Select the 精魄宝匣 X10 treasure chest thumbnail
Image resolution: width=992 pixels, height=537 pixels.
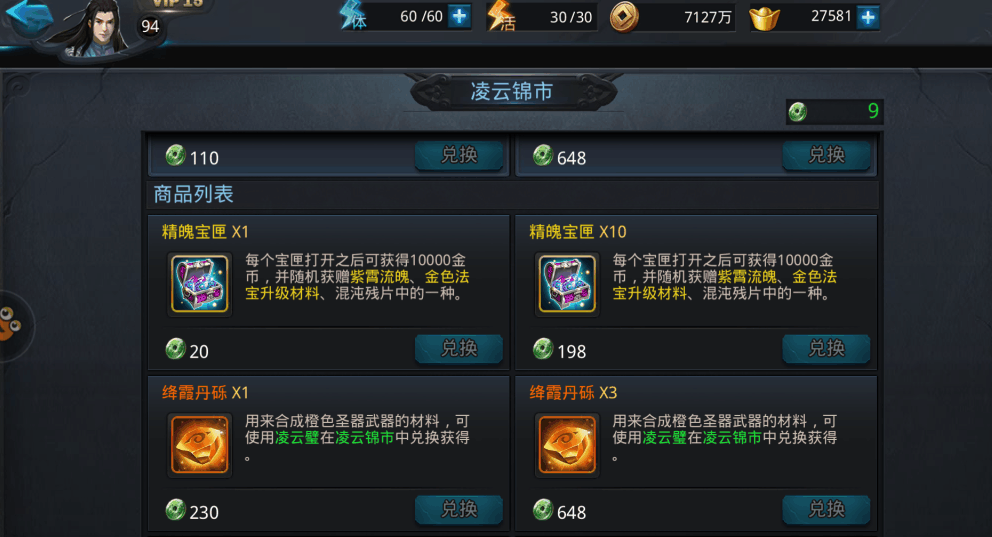coord(567,284)
